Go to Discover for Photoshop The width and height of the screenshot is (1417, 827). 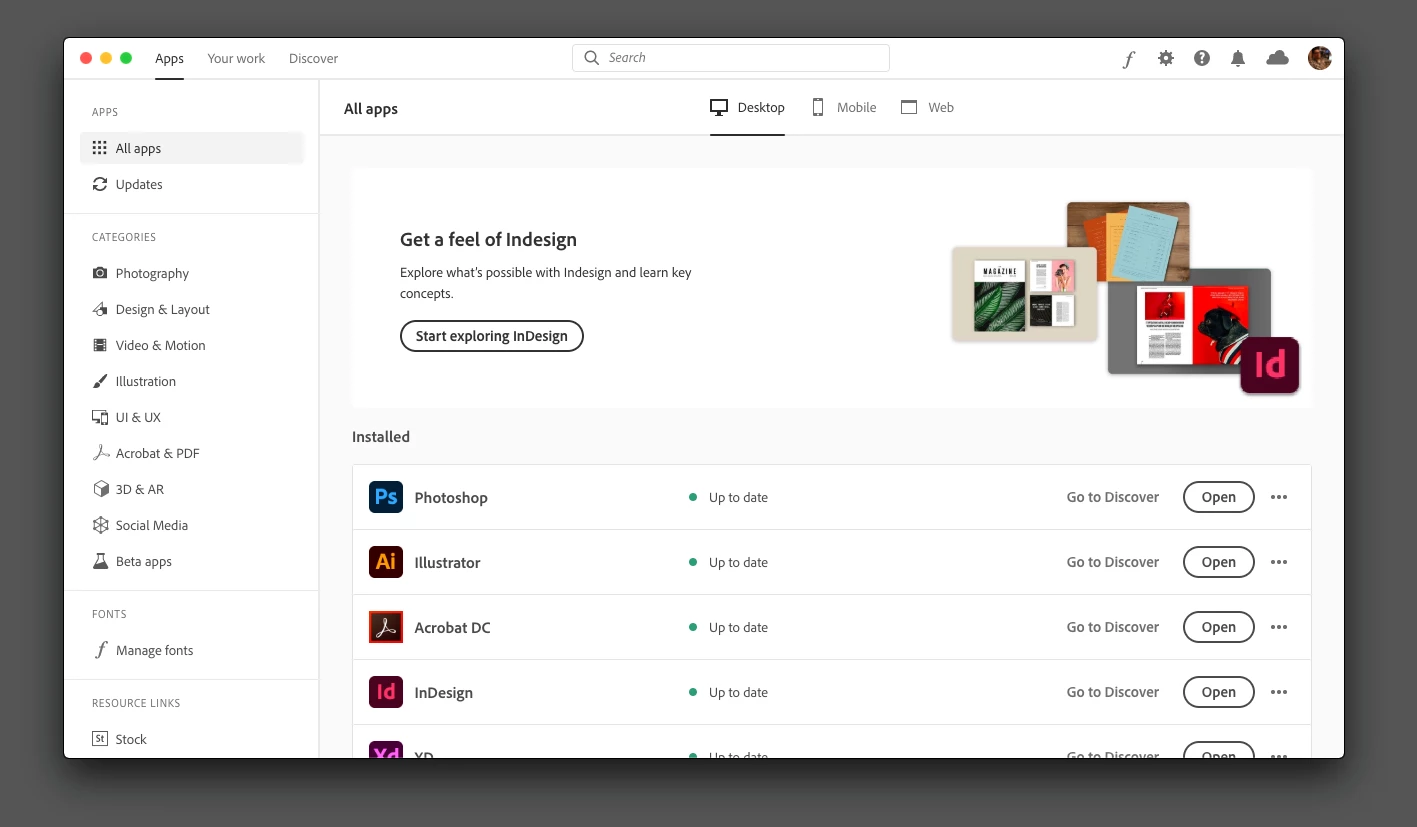point(1113,497)
